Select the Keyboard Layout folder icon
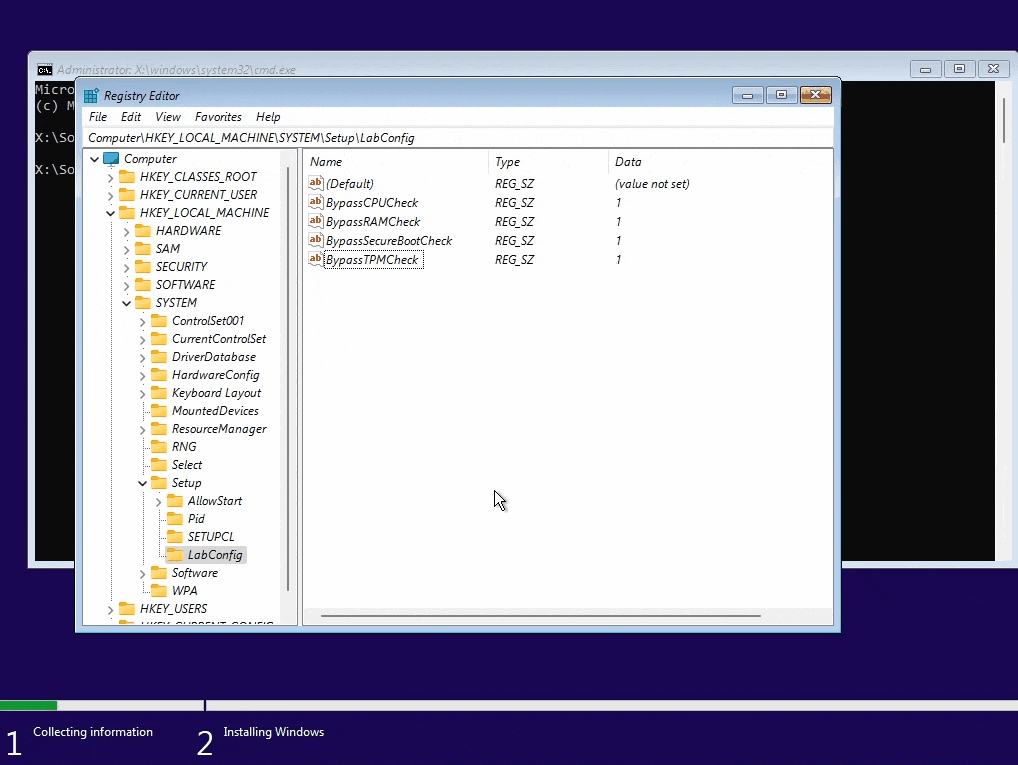Image resolution: width=1018 pixels, height=765 pixels. [159, 392]
